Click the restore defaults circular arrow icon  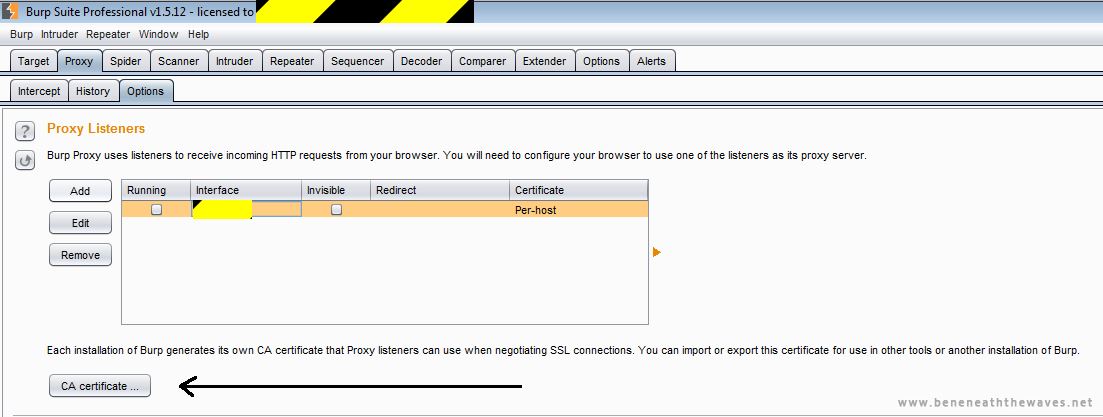click(25, 161)
